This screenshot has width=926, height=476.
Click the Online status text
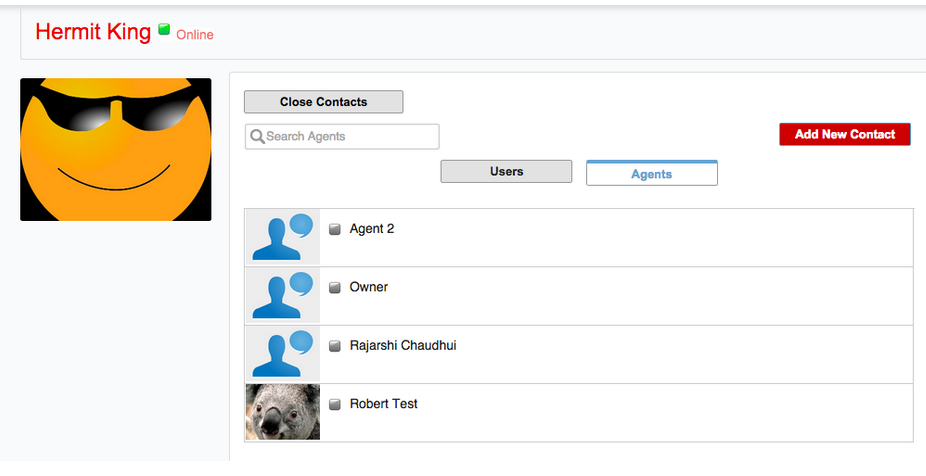[195, 35]
